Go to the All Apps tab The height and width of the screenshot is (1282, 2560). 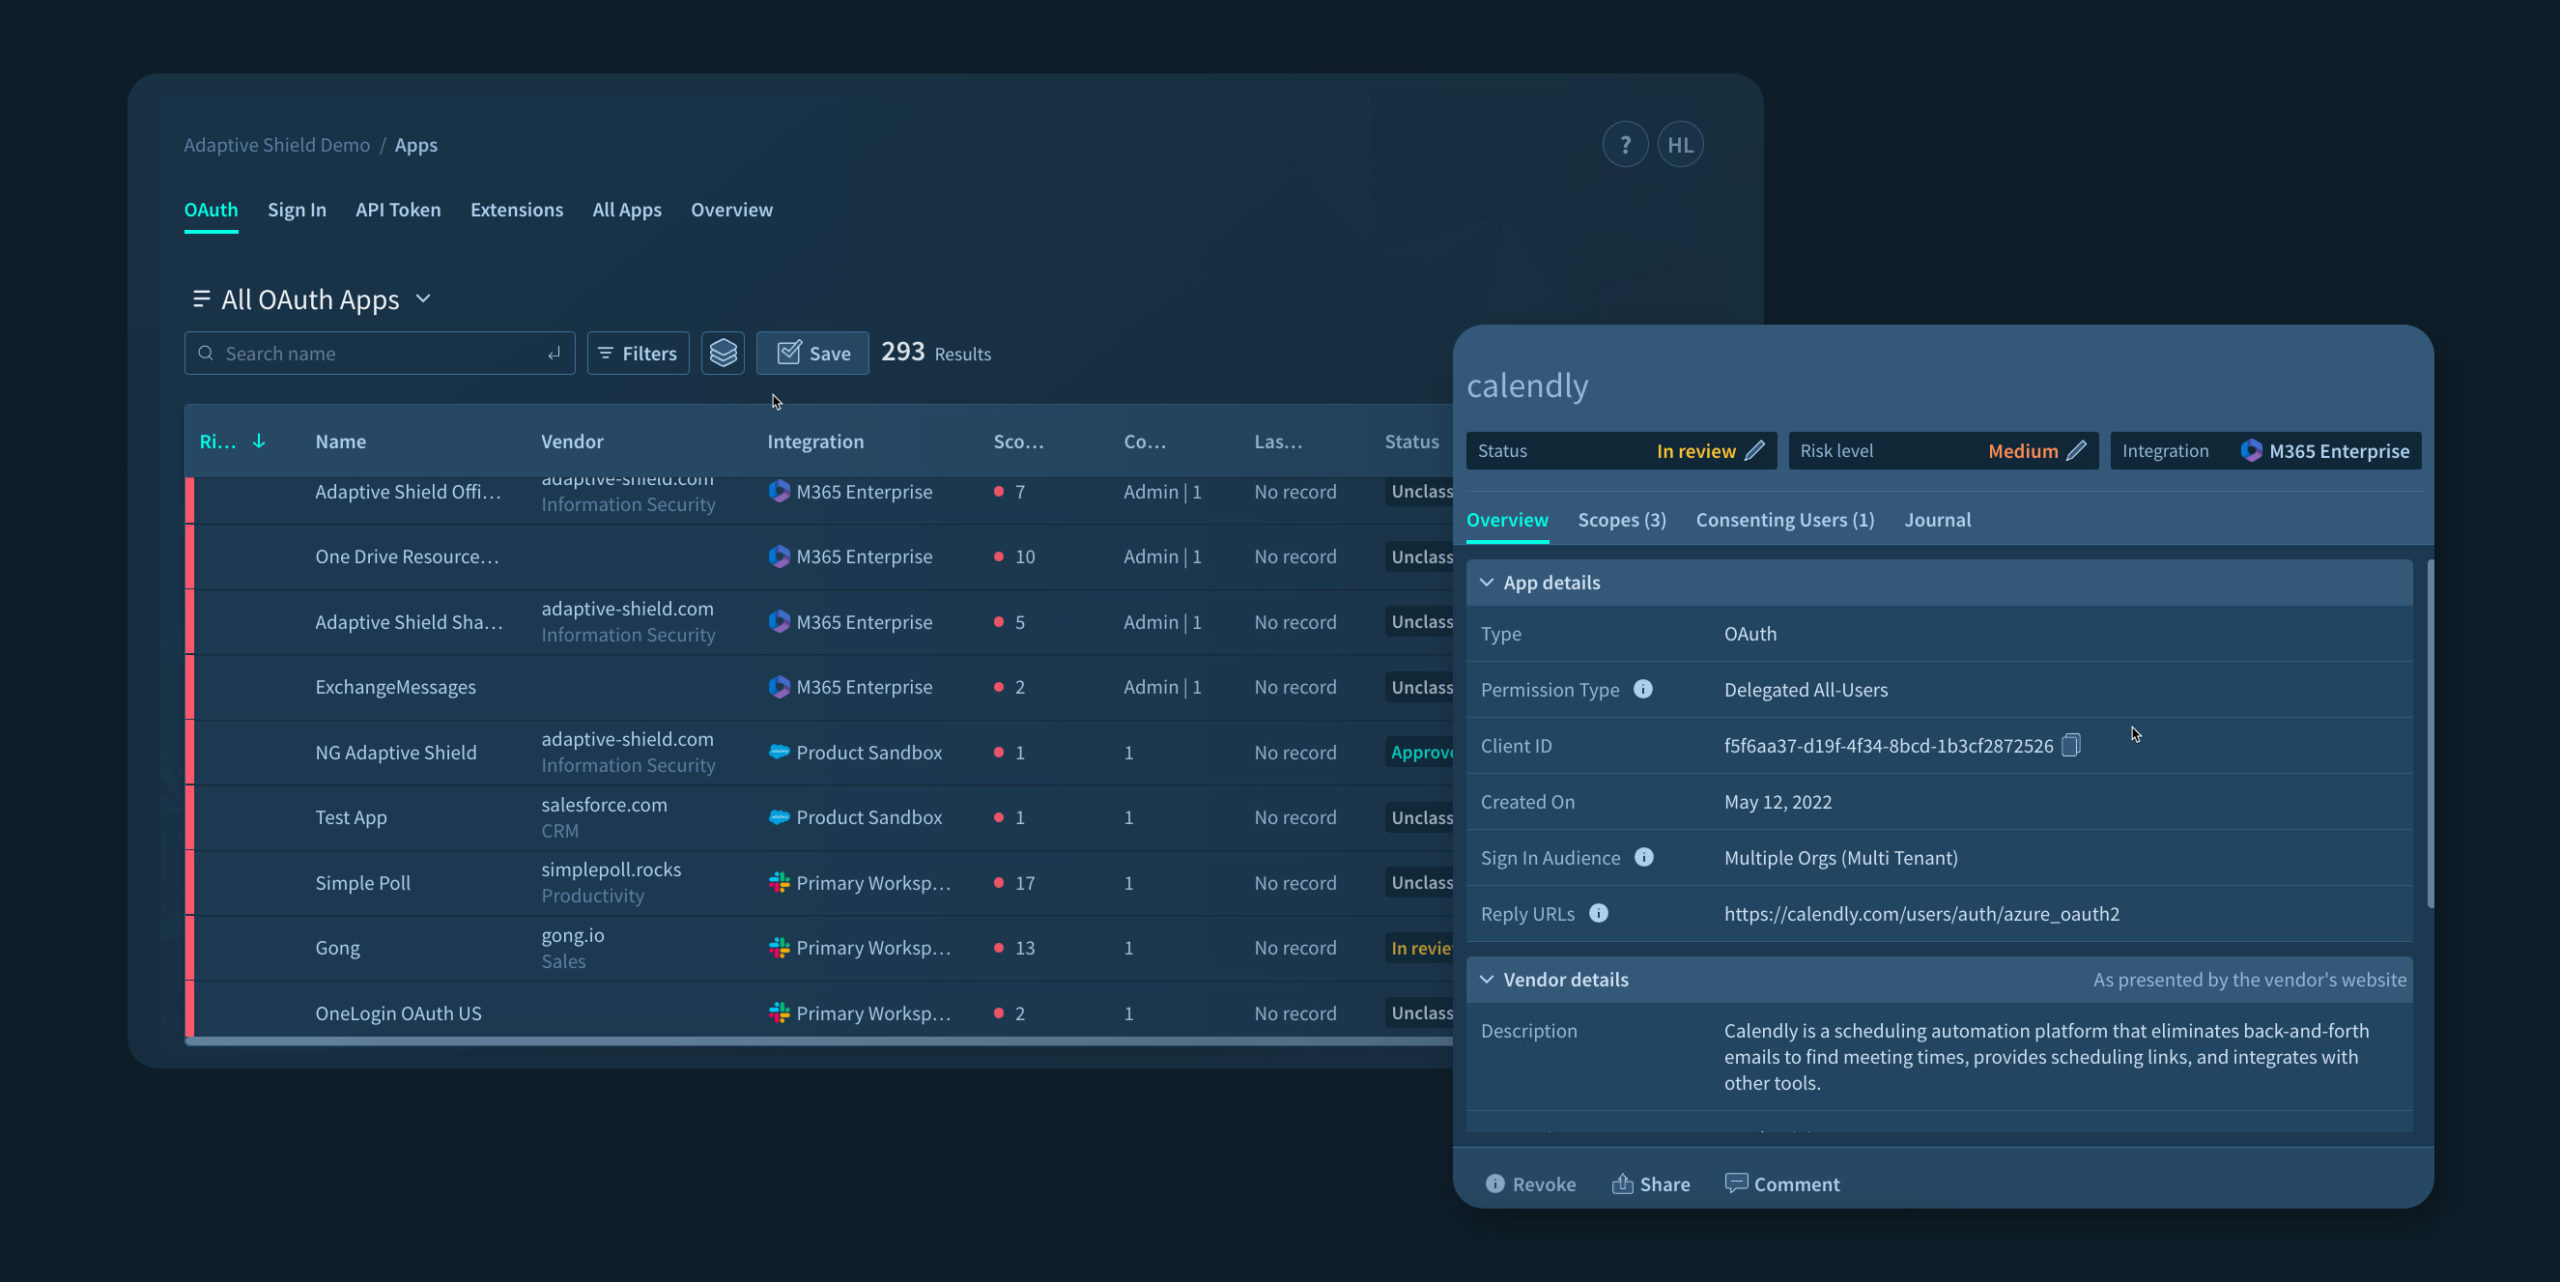click(x=627, y=210)
